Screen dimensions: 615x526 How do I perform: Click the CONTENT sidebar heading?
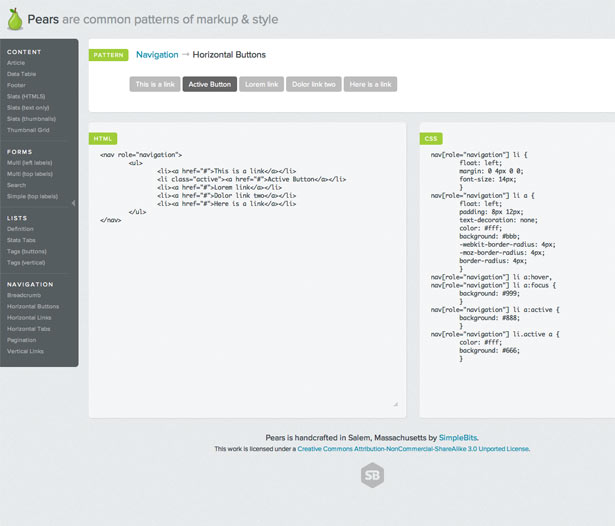click(x=24, y=52)
